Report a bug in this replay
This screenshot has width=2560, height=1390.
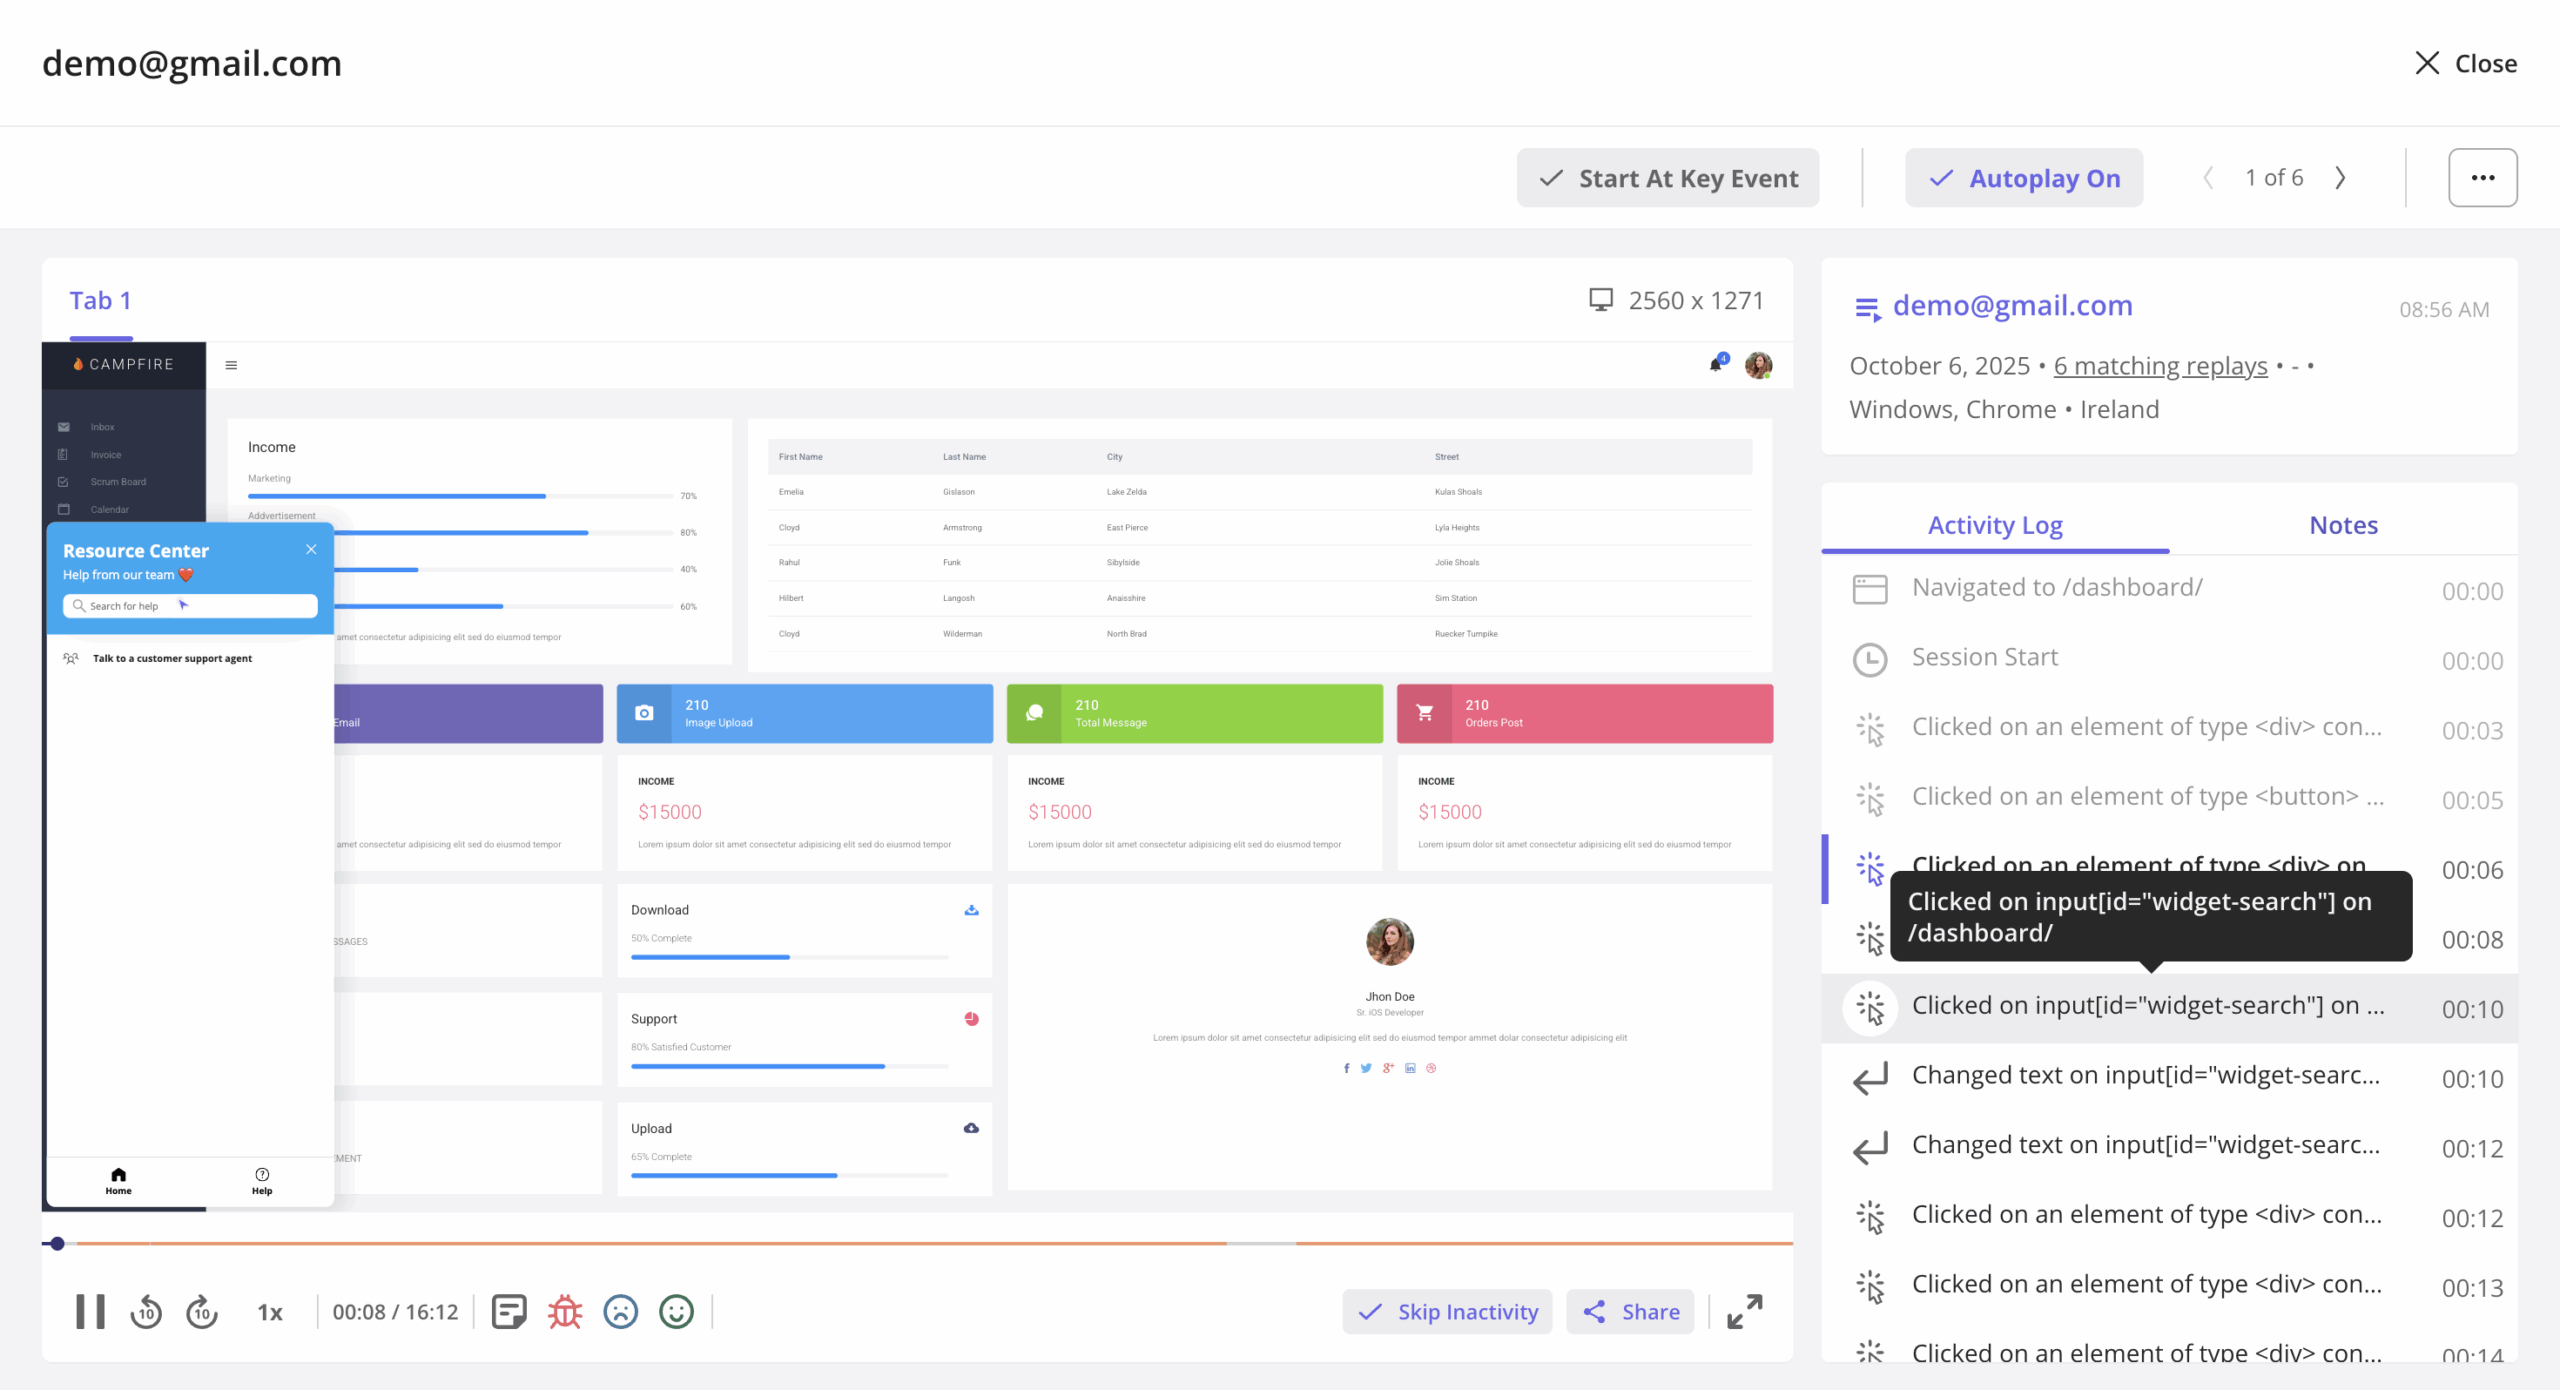(565, 1310)
